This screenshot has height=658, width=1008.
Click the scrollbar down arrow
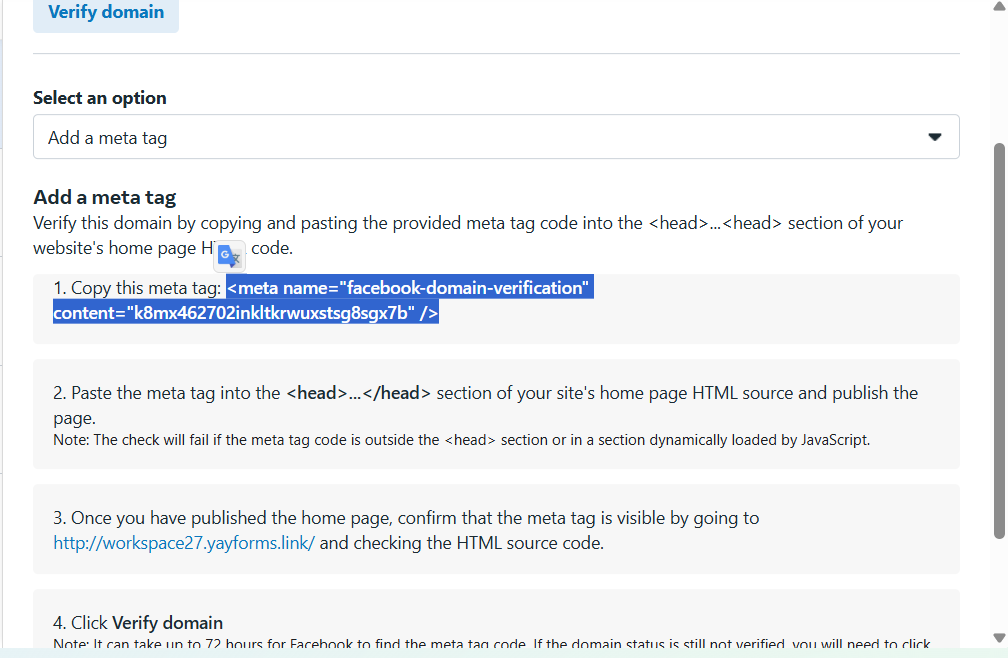tap(998, 637)
